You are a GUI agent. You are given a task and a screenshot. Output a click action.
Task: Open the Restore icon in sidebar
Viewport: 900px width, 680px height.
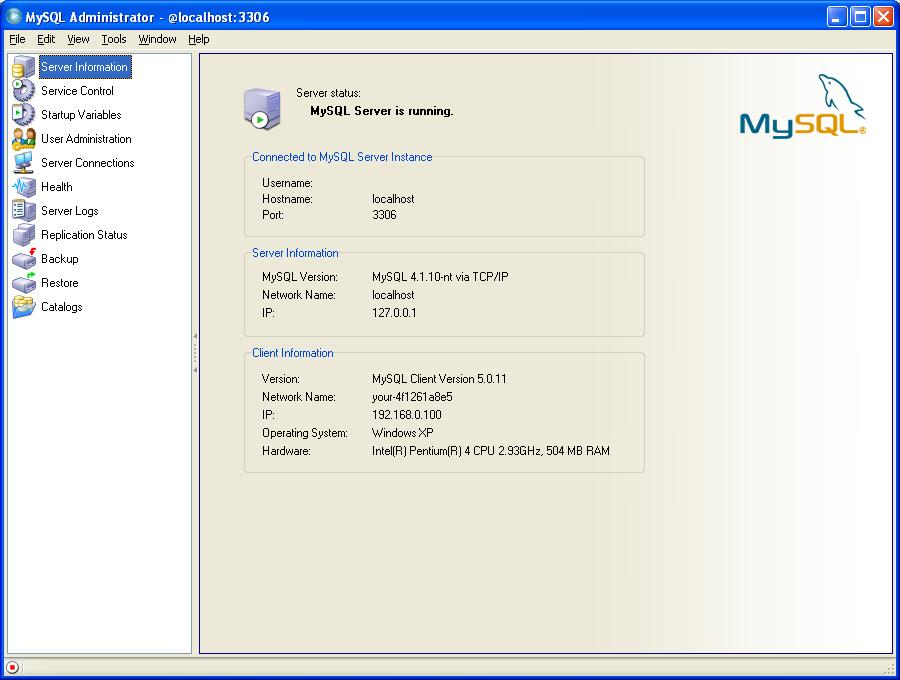[x=24, y=283]
